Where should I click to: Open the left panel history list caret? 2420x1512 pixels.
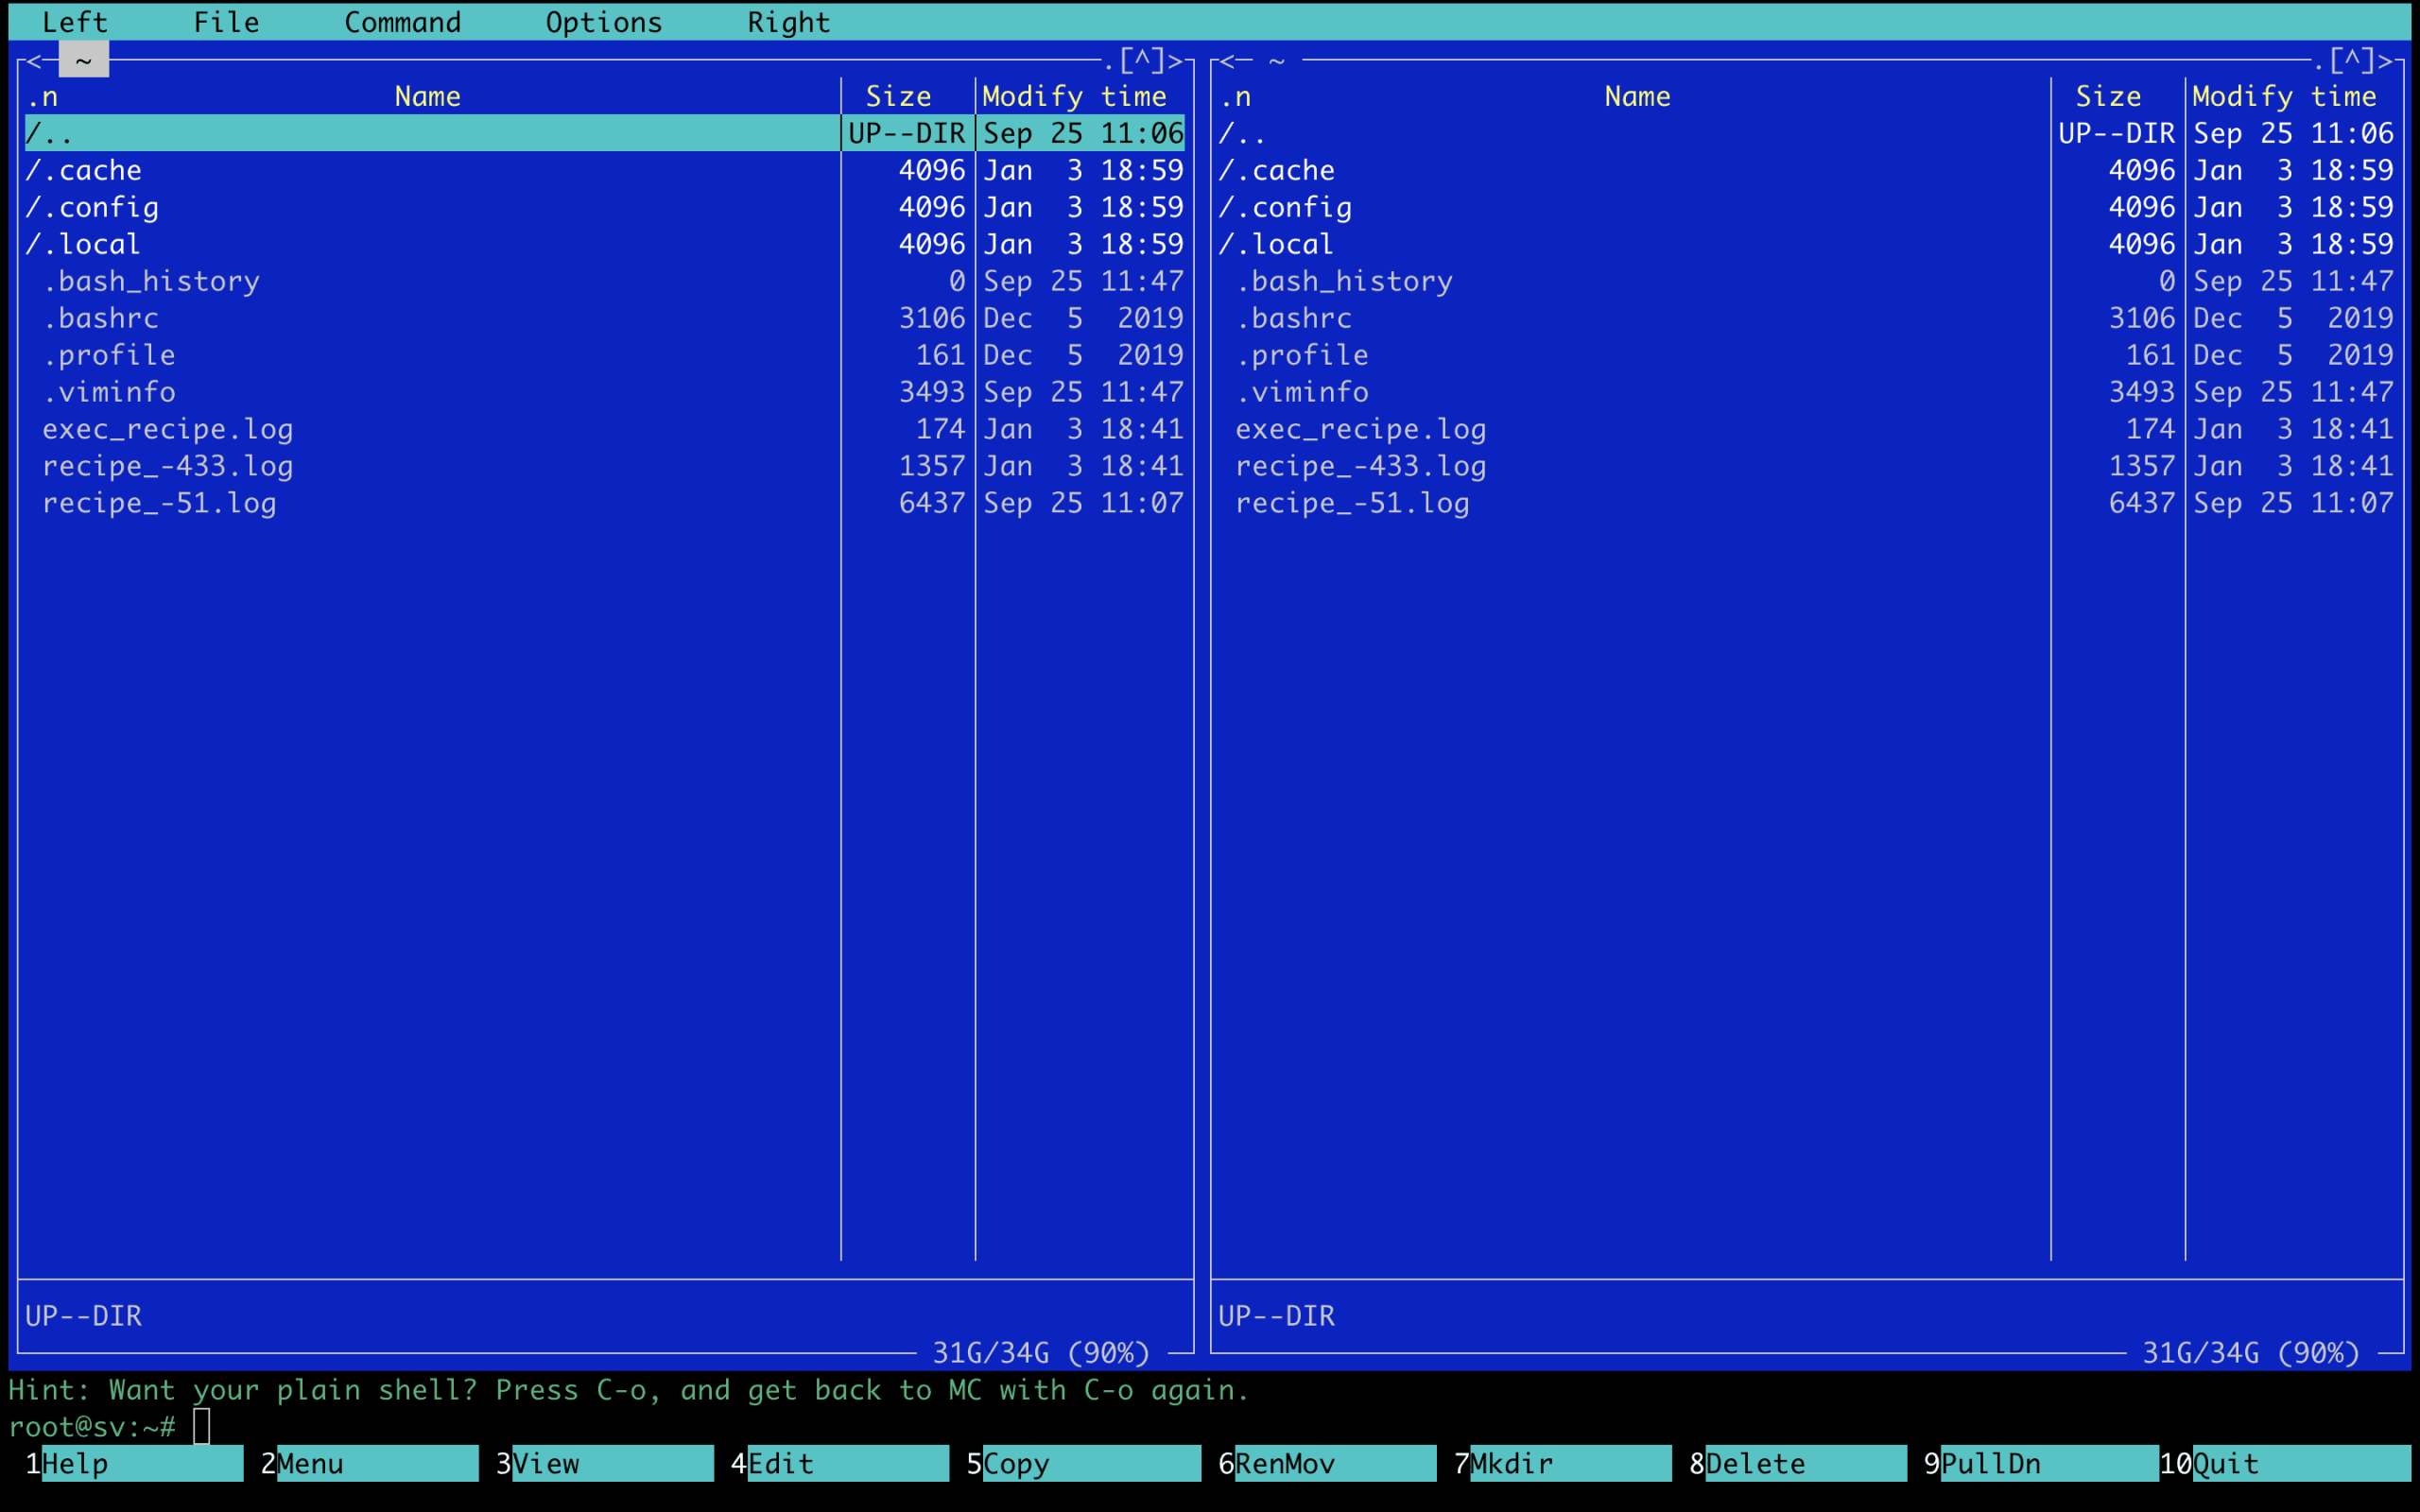point(1142,60)
